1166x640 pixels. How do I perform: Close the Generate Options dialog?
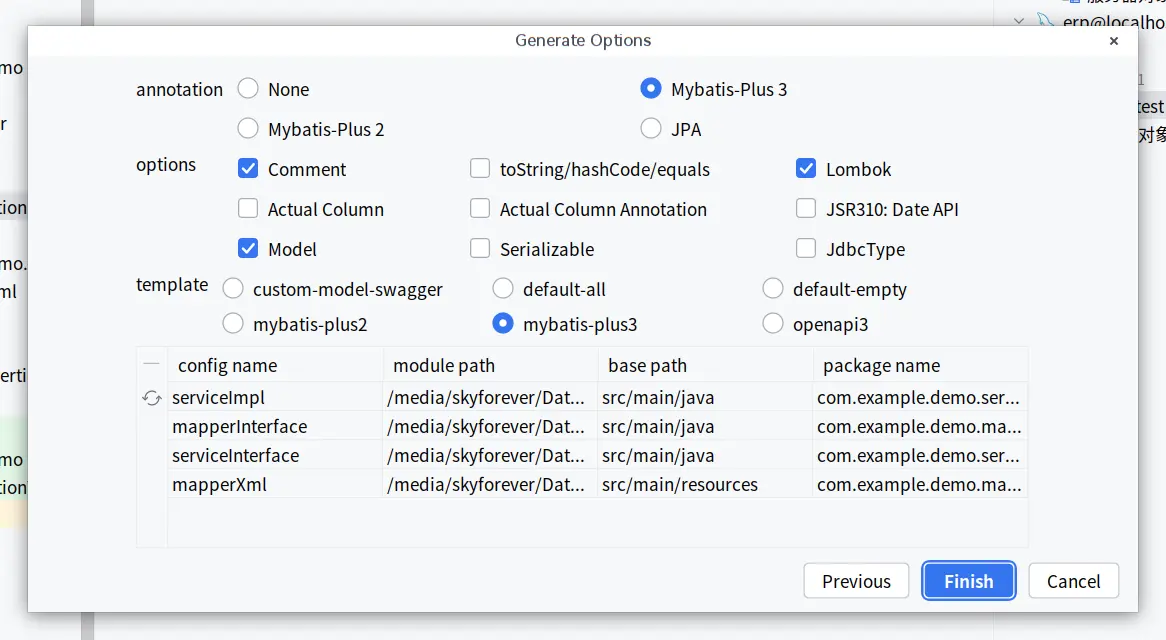[1113, 41]
